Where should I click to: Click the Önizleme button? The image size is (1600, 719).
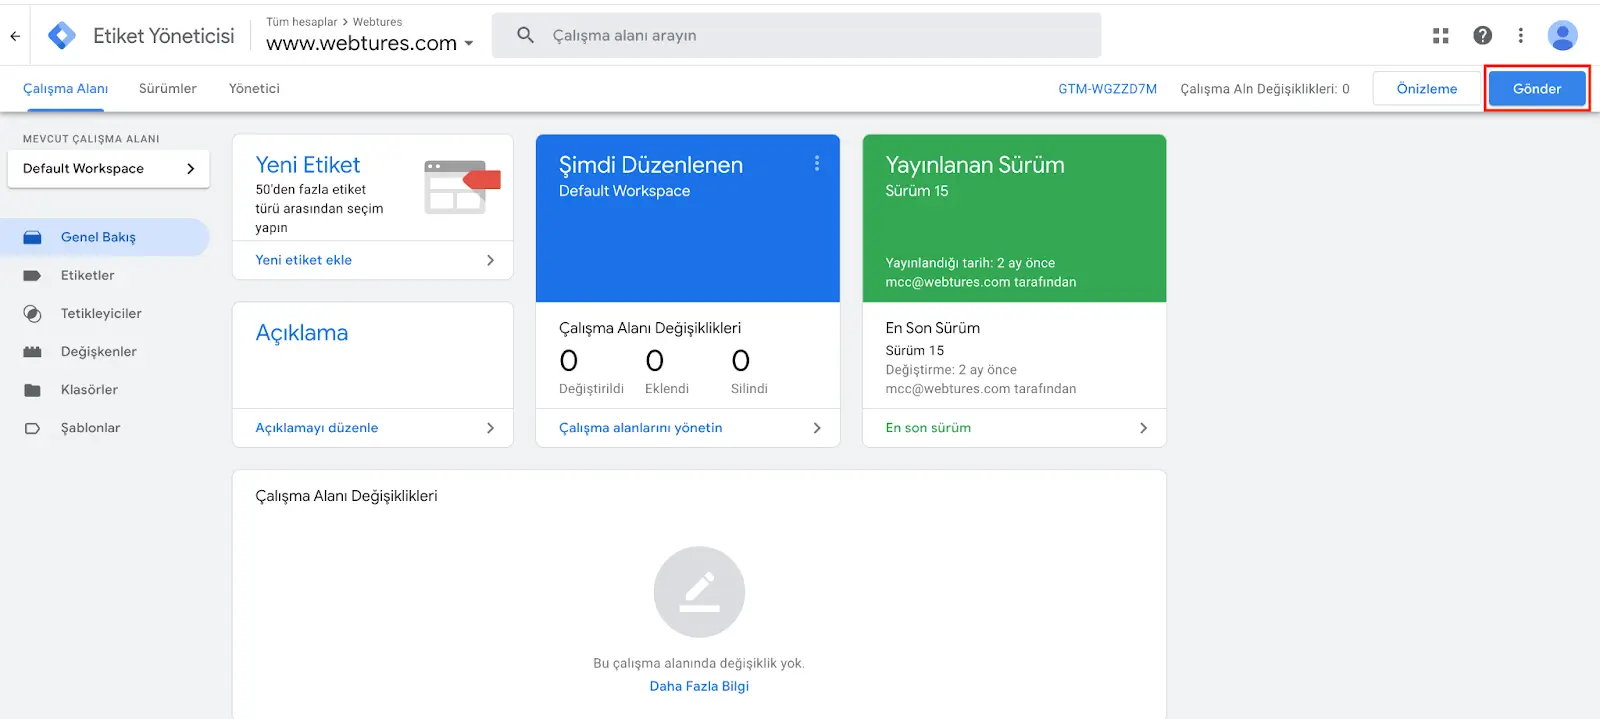(x=1427, y=89)
